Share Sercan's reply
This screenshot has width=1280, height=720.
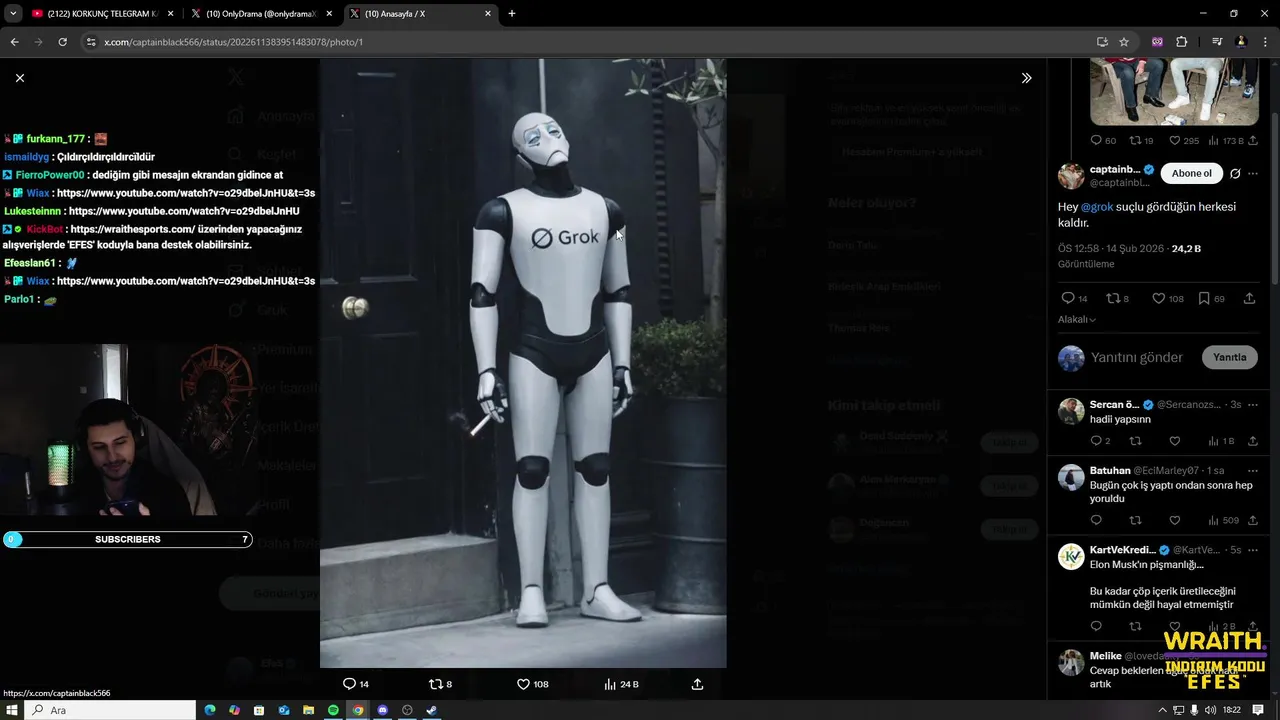pos(1253,441)
